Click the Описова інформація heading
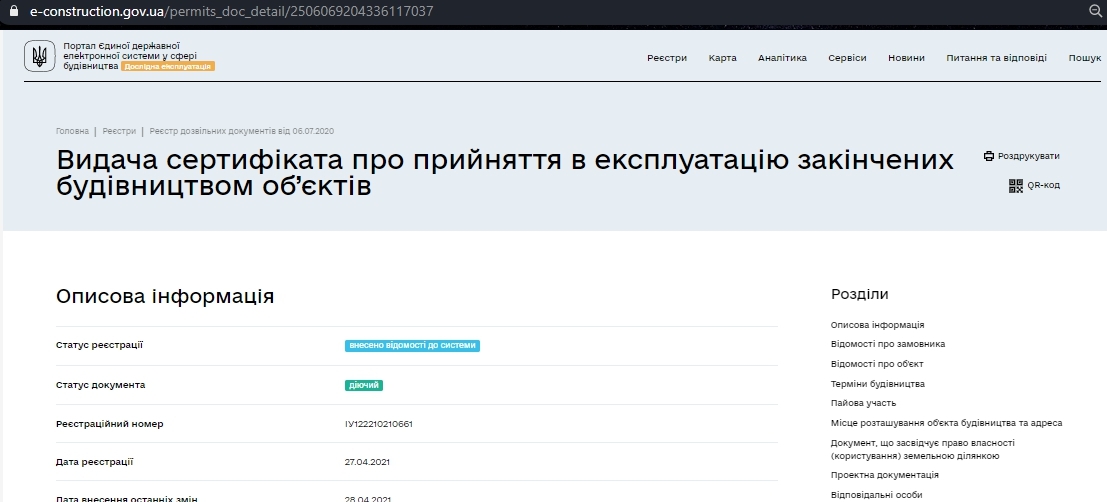This screenshot has width=1107, height=502. point(164,296)
